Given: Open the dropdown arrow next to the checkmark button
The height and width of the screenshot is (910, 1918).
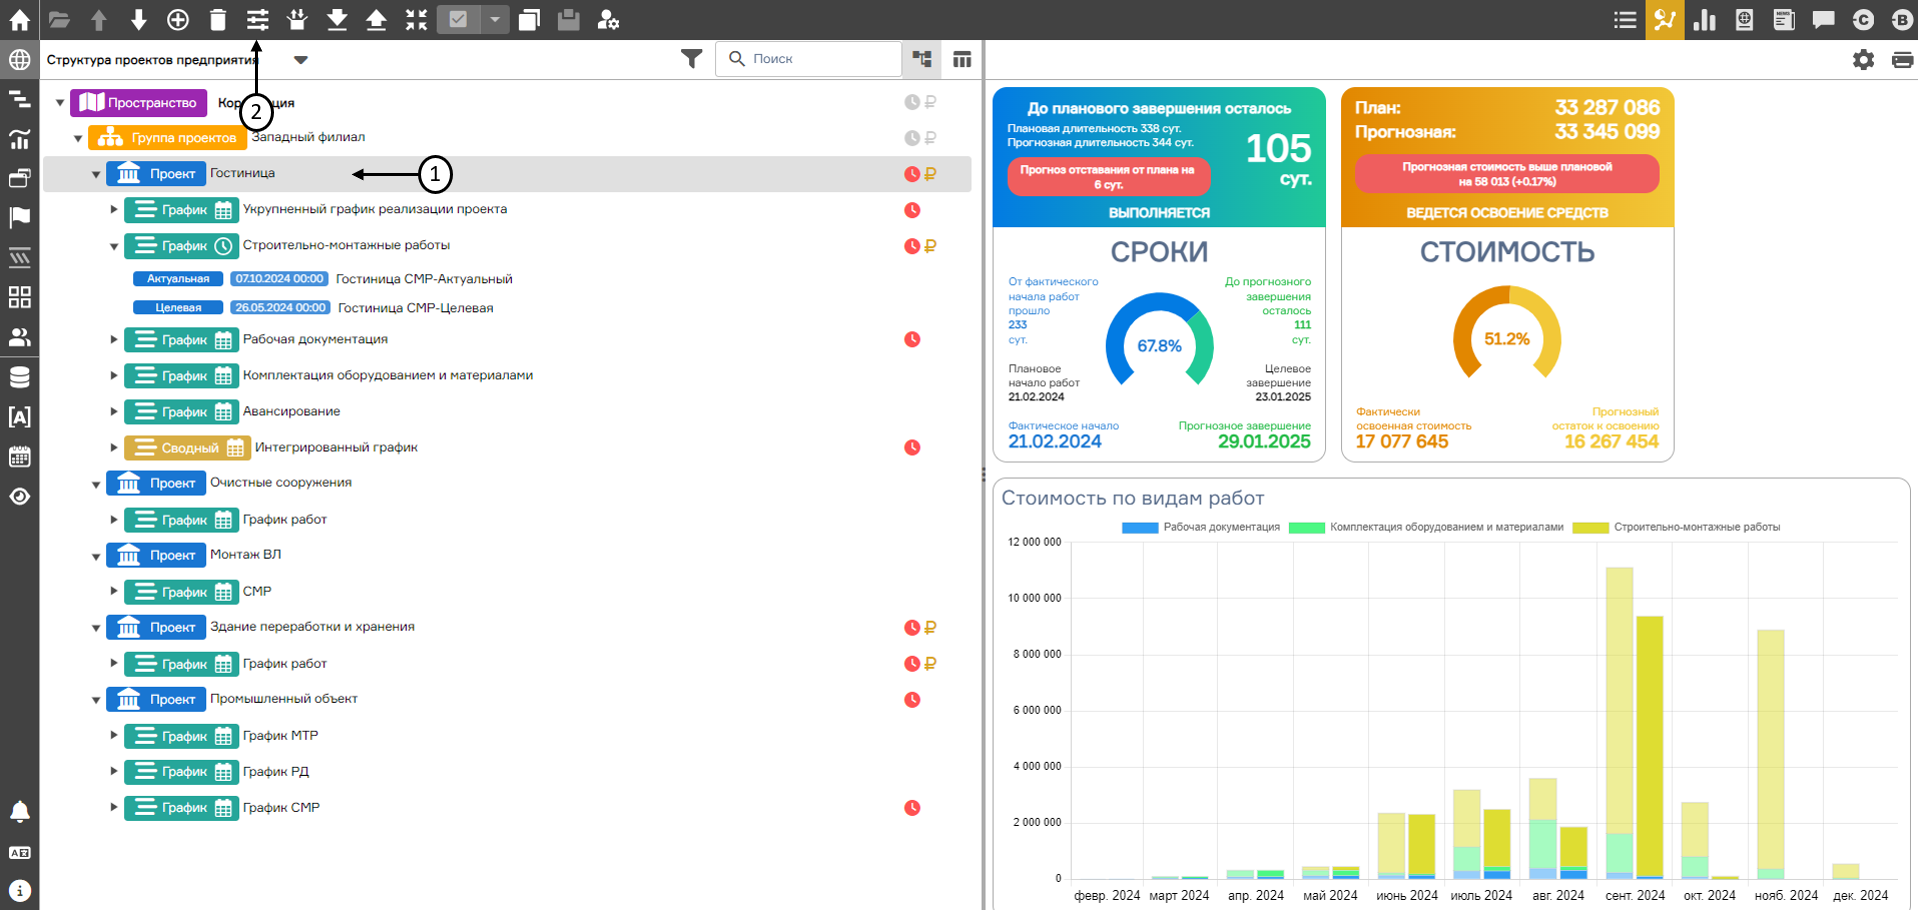Looking at the screenshot, I should tap(494, 19).
